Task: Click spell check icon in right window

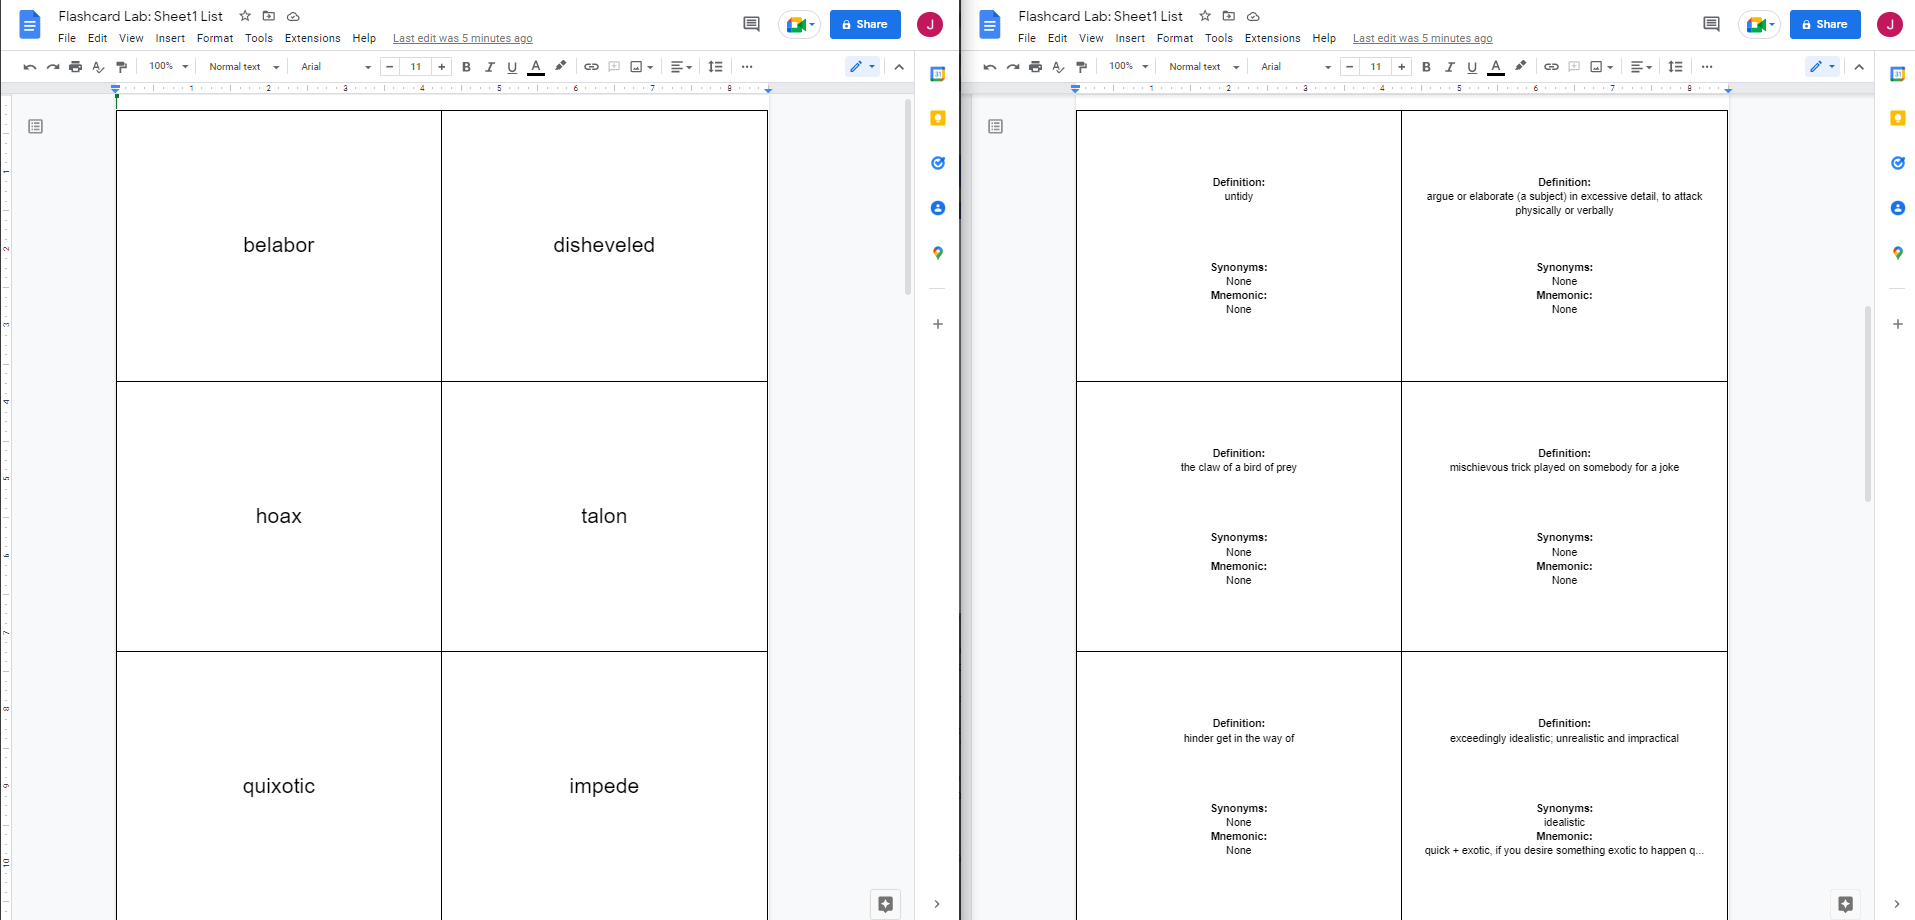Action: 1058,67
